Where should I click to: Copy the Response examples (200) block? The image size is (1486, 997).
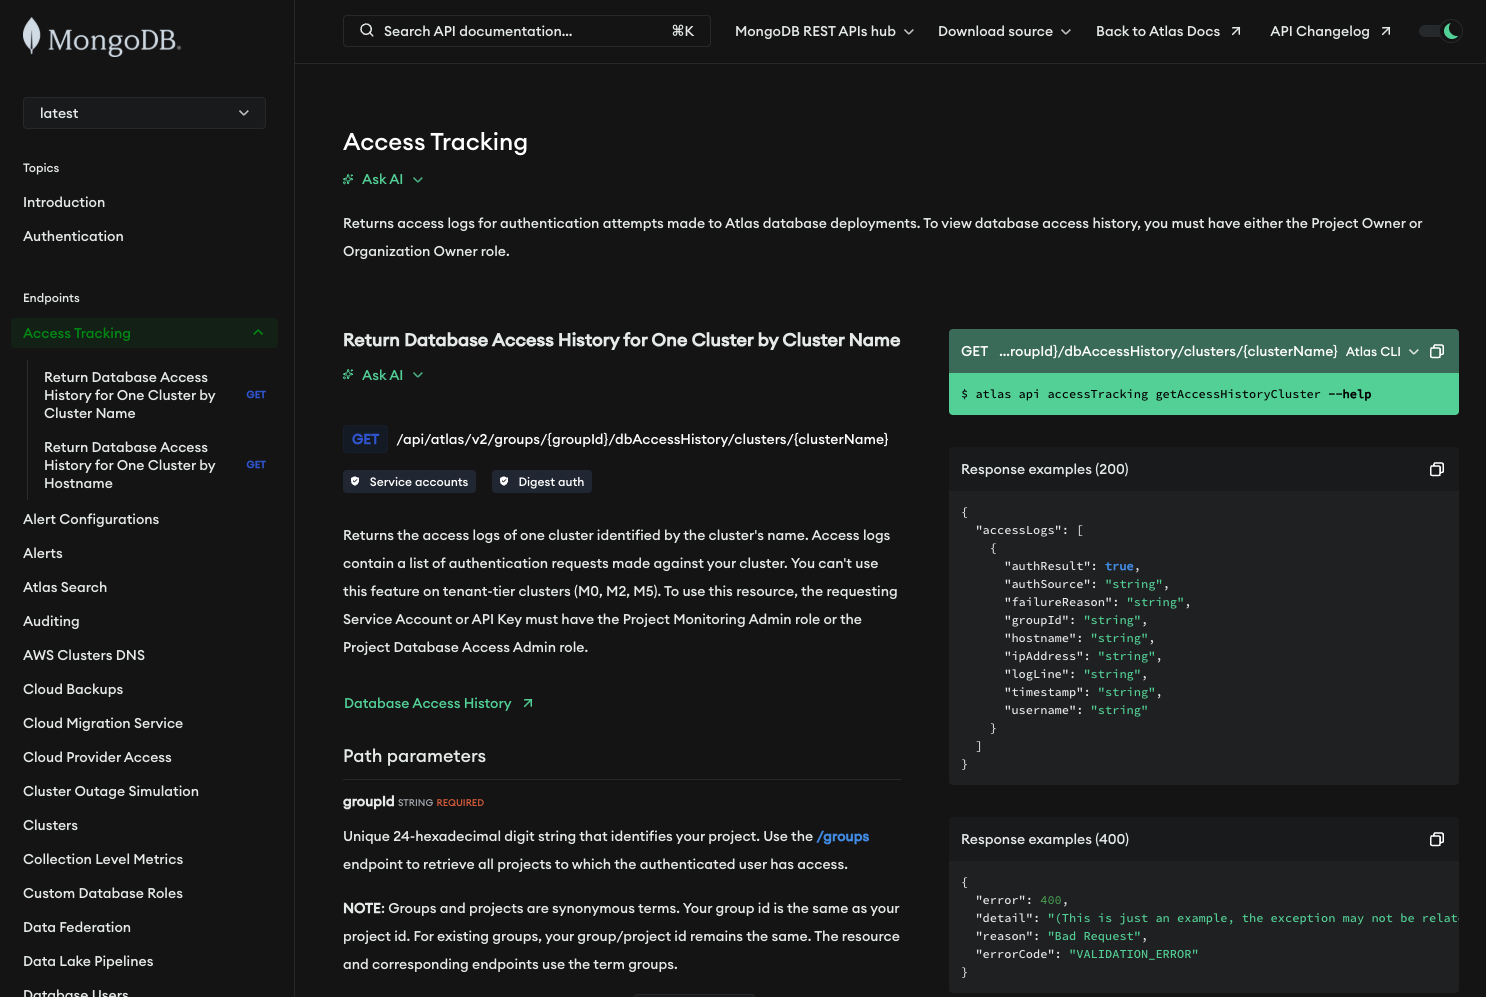(1437, 469)
